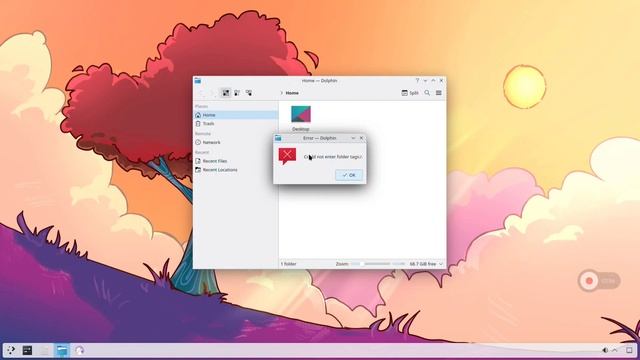Screen dimensions: 640x360
Task: Switch Dolphin to Icons view mode
Action: tap(226, 93)
